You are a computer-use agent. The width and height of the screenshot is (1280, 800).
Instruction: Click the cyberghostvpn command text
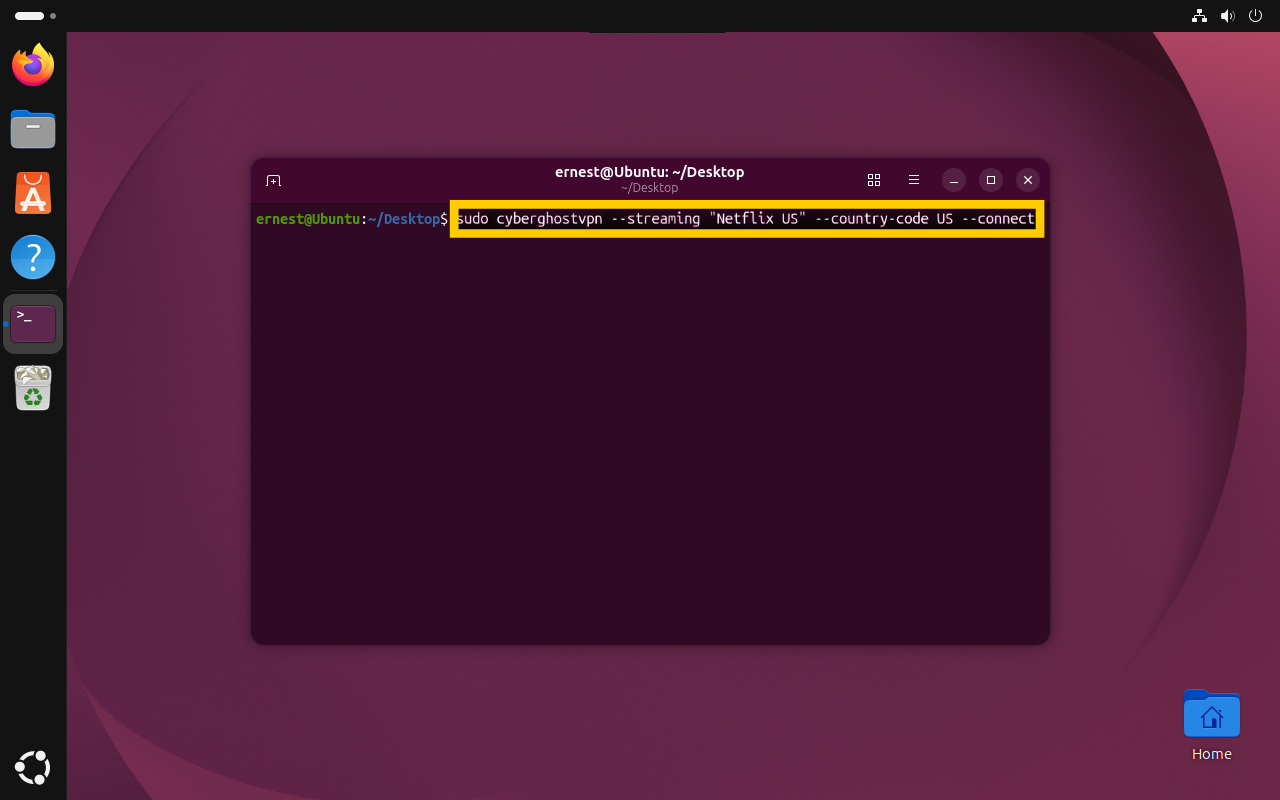pyautogui.click(x=746, y=219)
